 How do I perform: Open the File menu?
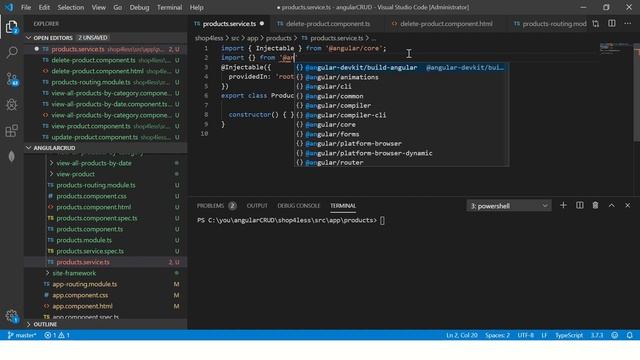[x=26, y=7]
